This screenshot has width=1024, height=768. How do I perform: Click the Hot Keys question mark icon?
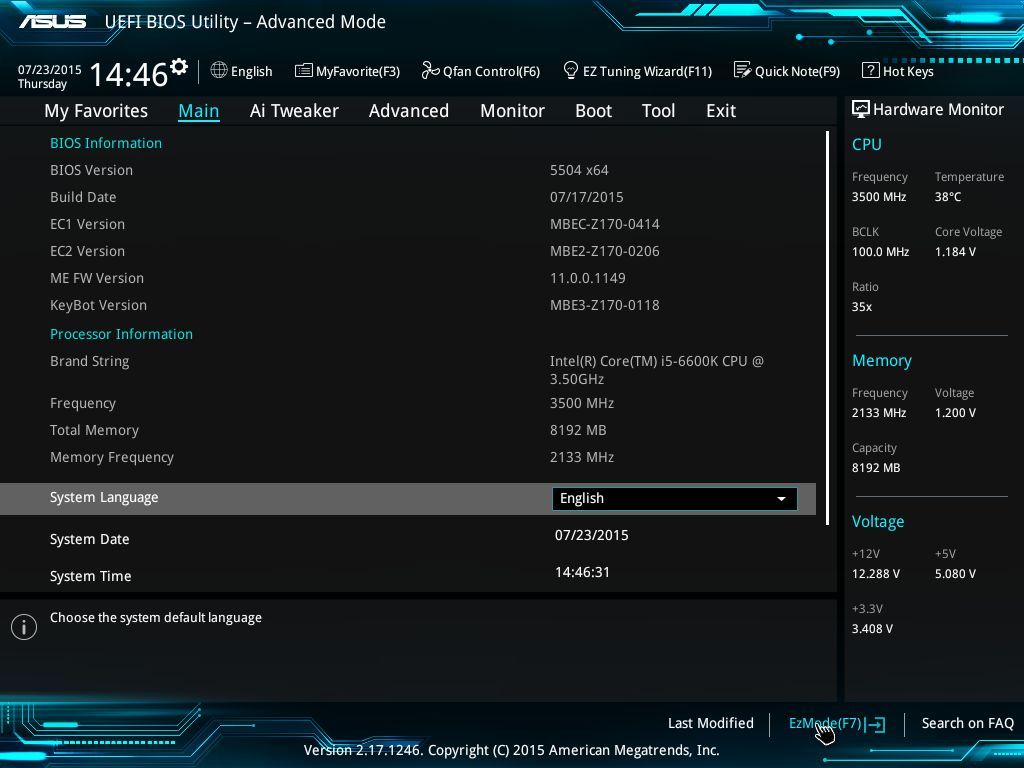tap(871, 70)
